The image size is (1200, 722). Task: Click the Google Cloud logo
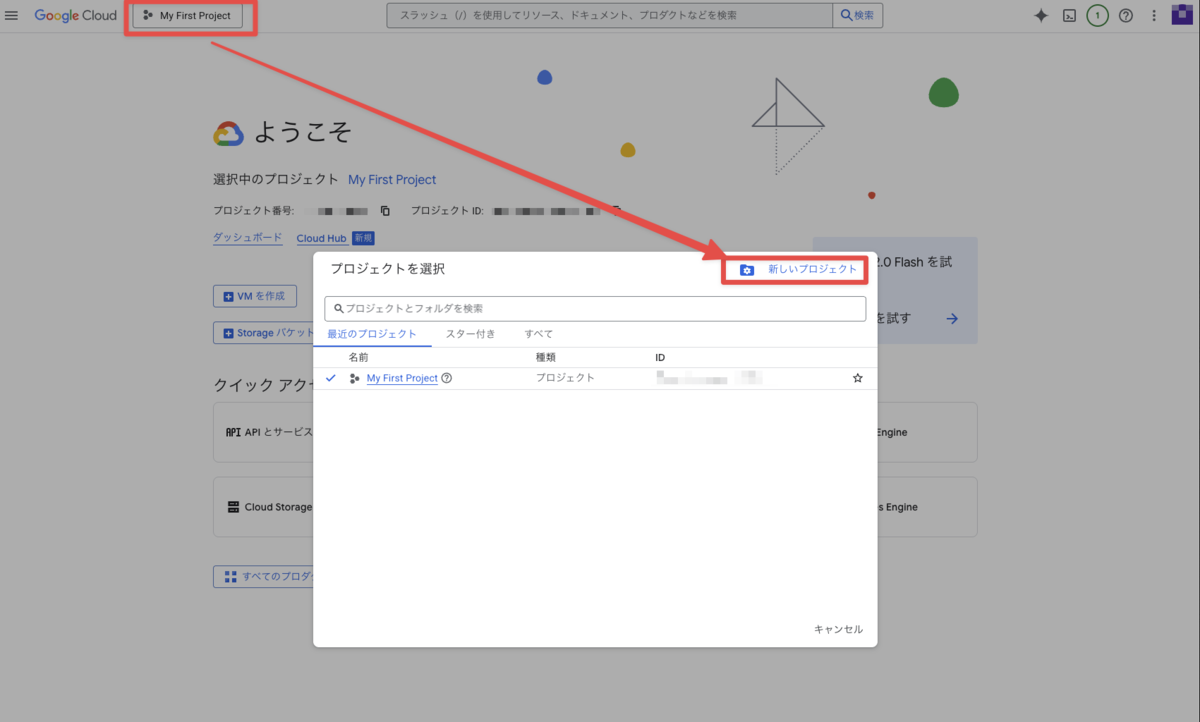point(76,16)
